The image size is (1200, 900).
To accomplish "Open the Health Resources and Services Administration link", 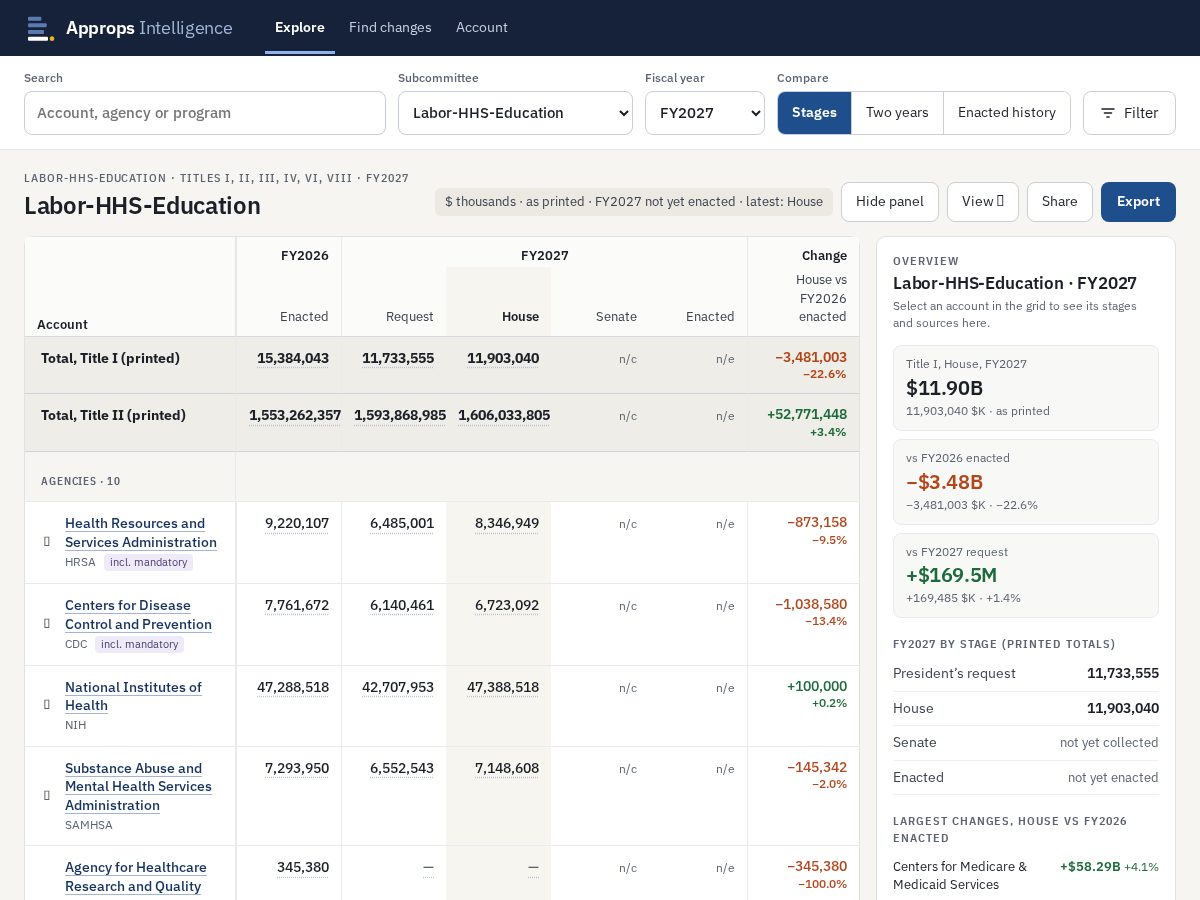I will [141, 533].
